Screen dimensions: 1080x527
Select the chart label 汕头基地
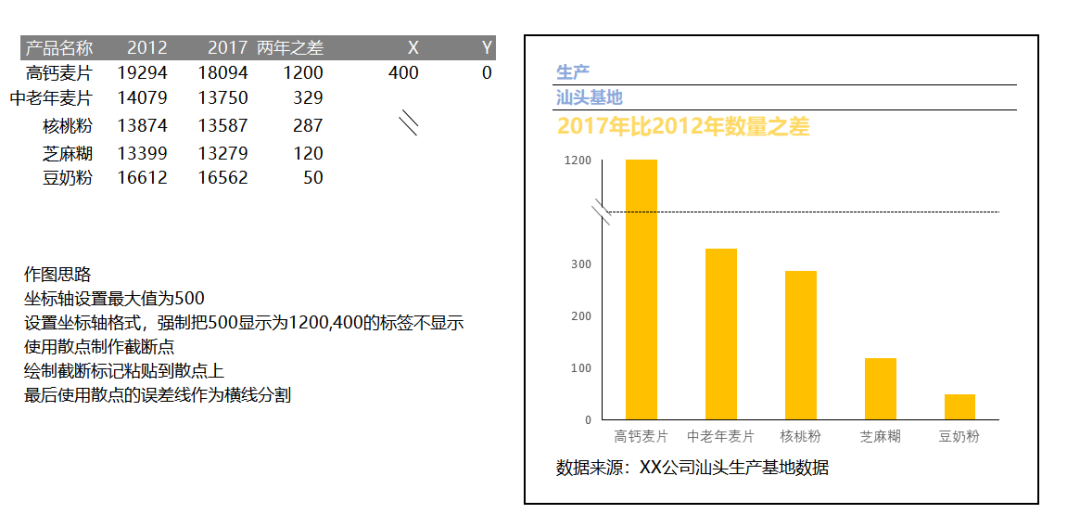(x=589, y=98)
